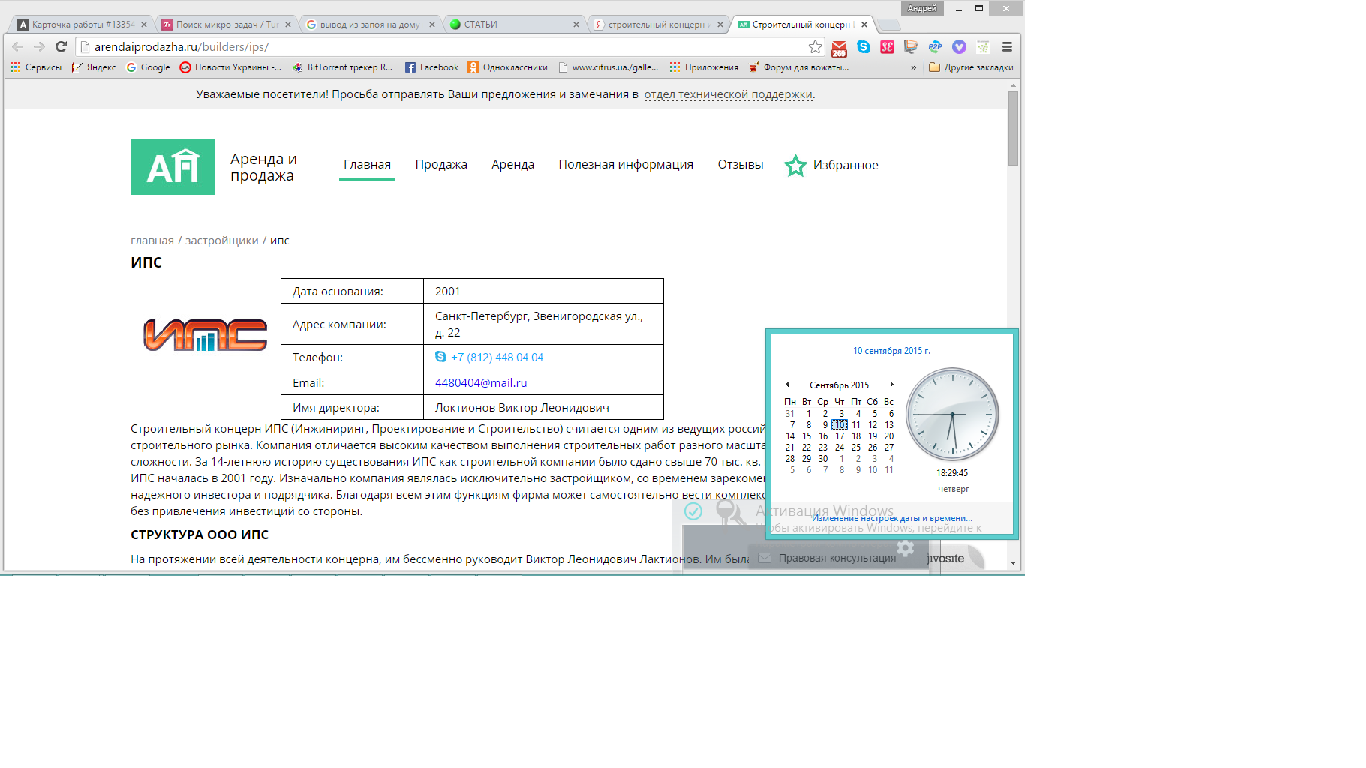The image size is (1366, 768).
Task: Select September 30 in the calendar
Action: point(823,458)
